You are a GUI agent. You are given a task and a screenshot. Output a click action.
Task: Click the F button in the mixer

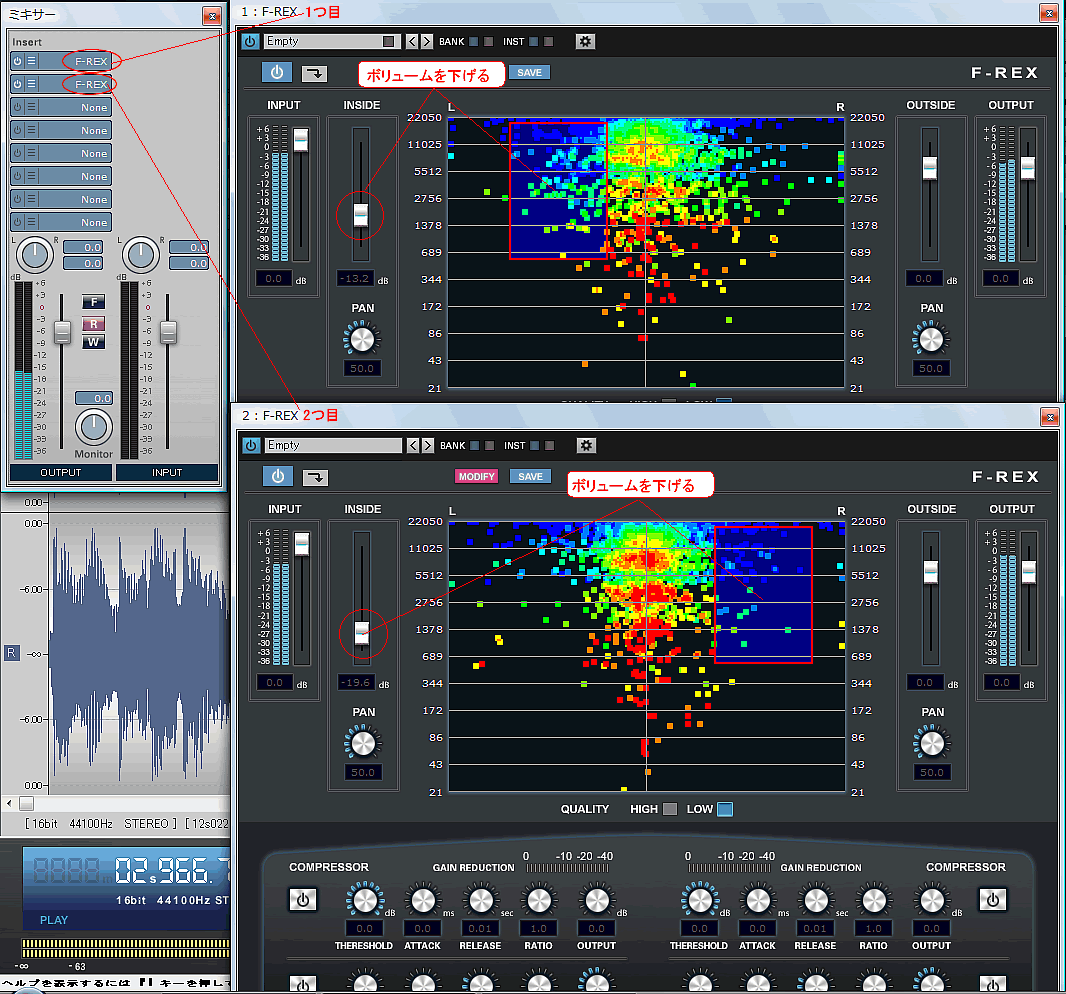coord(93,302)
